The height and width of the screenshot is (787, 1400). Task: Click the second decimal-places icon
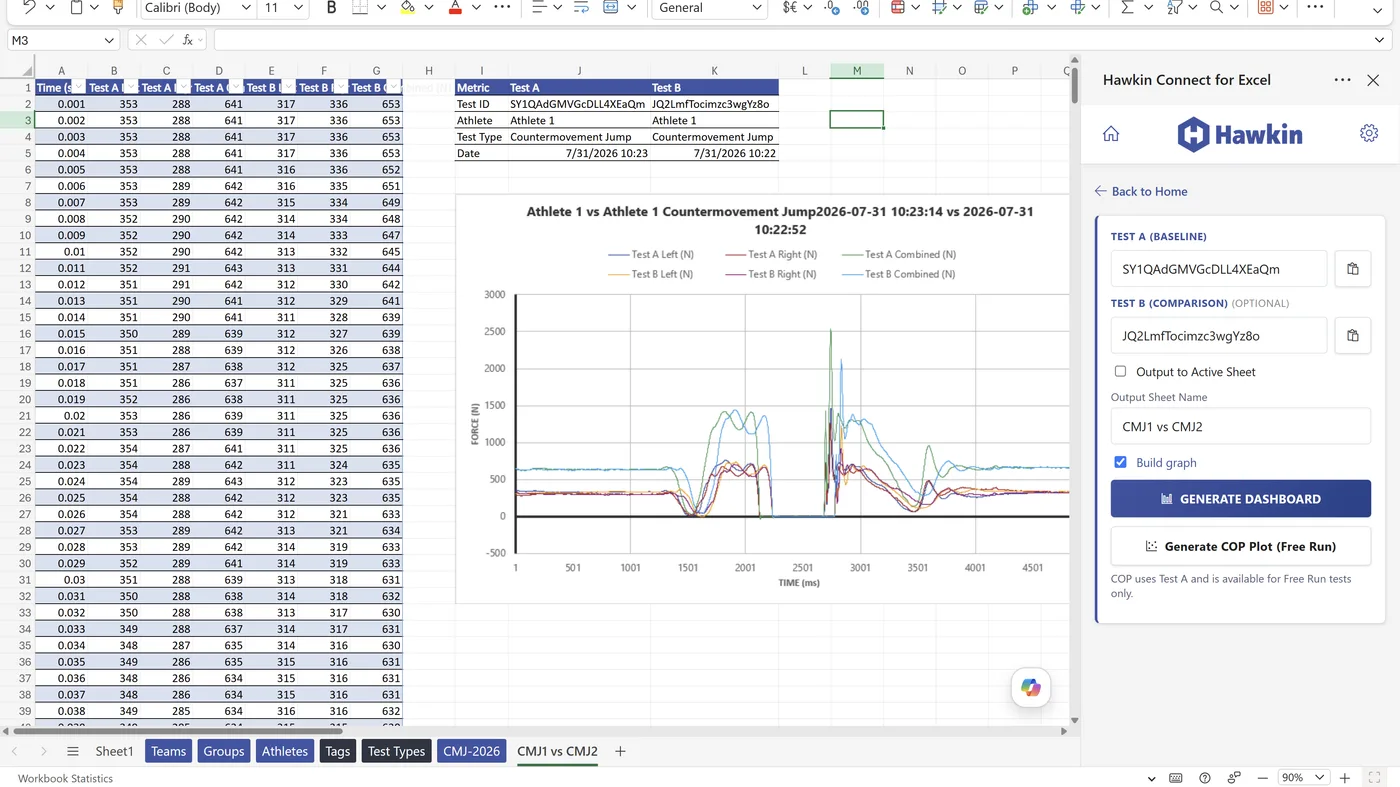tap(861, 7)
